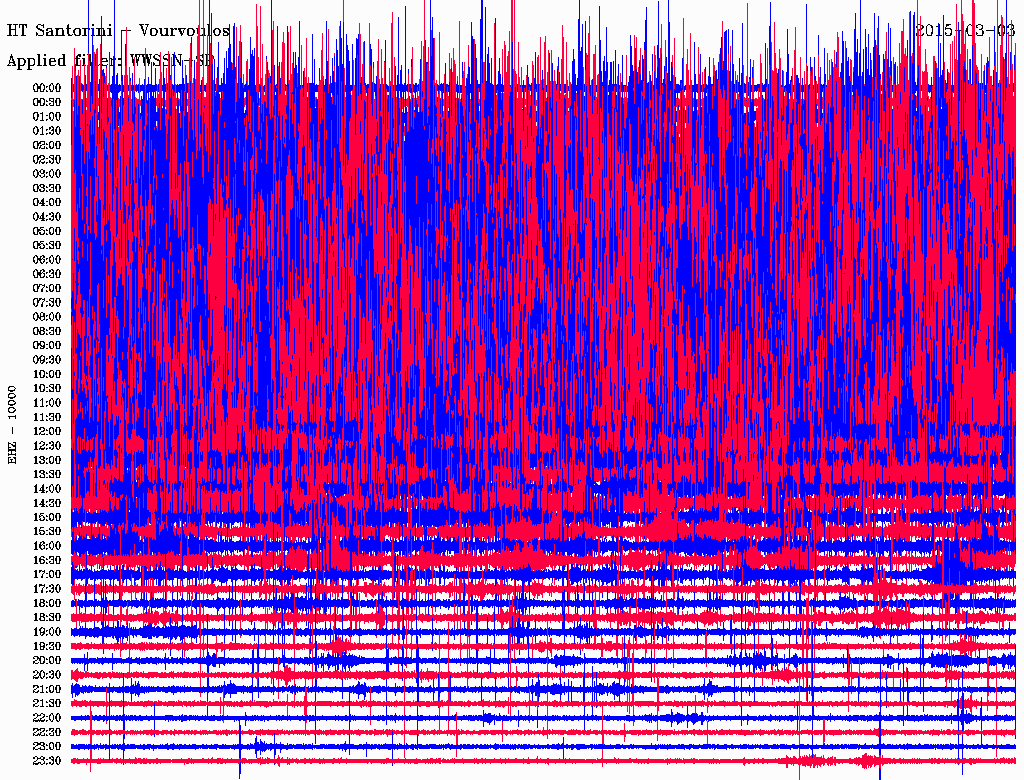Pick the 09:00 time row label
Screen dimensions: 1024x780
point(47,345)
